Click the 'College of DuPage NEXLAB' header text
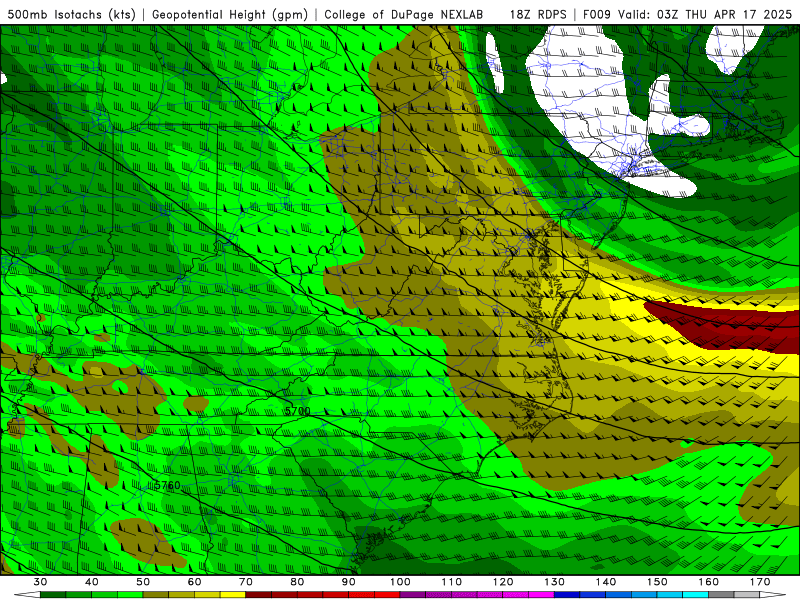 pos(404,14)
